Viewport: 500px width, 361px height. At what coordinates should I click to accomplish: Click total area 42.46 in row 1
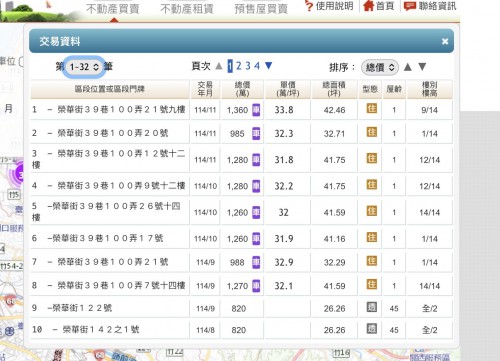(x=334, y=110)
